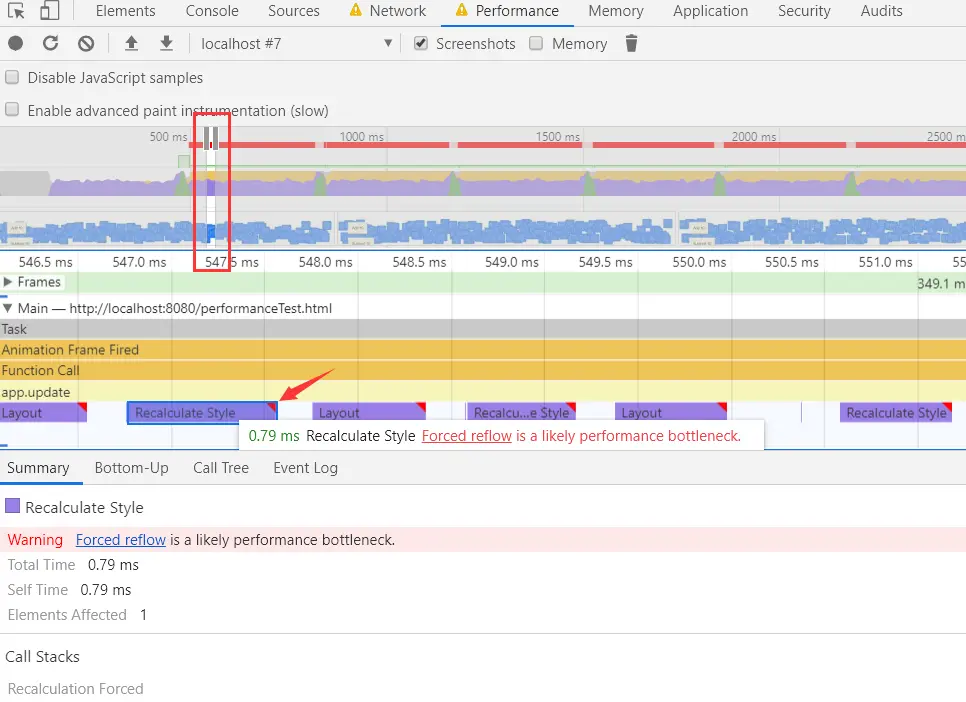The width and height of the screenshot is (966, 702).
Task: Select the Animation Frame Fired event
Action: (x=483, y=349)
